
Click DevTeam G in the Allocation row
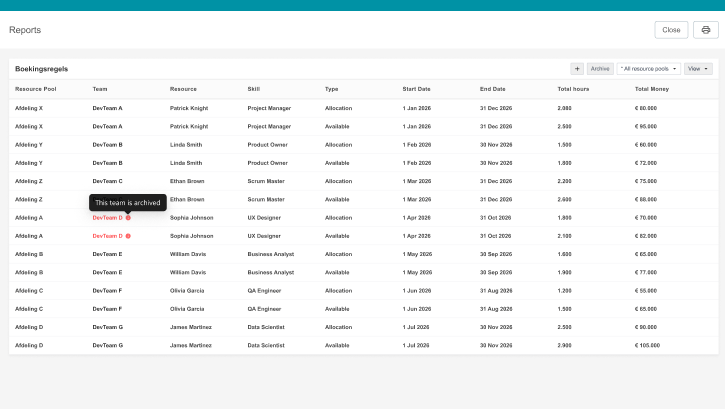pyautogui.click(x=108, y=327)
